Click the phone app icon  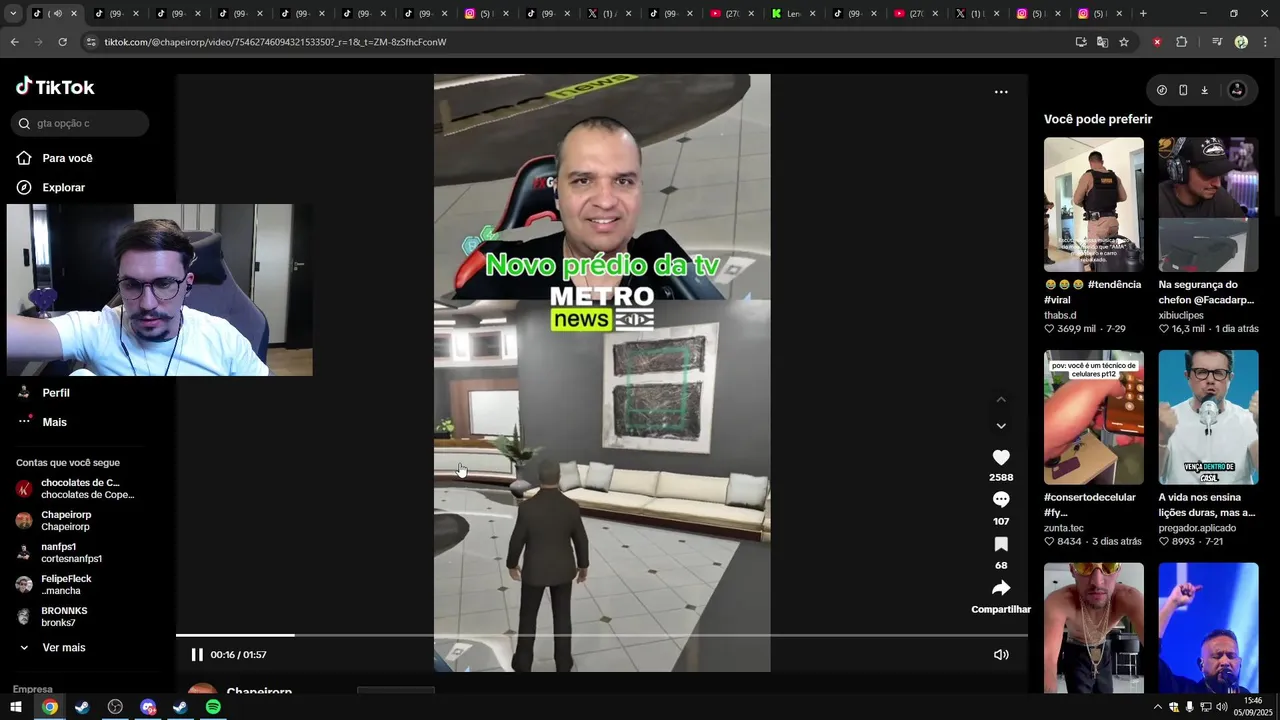[1183, 90]
